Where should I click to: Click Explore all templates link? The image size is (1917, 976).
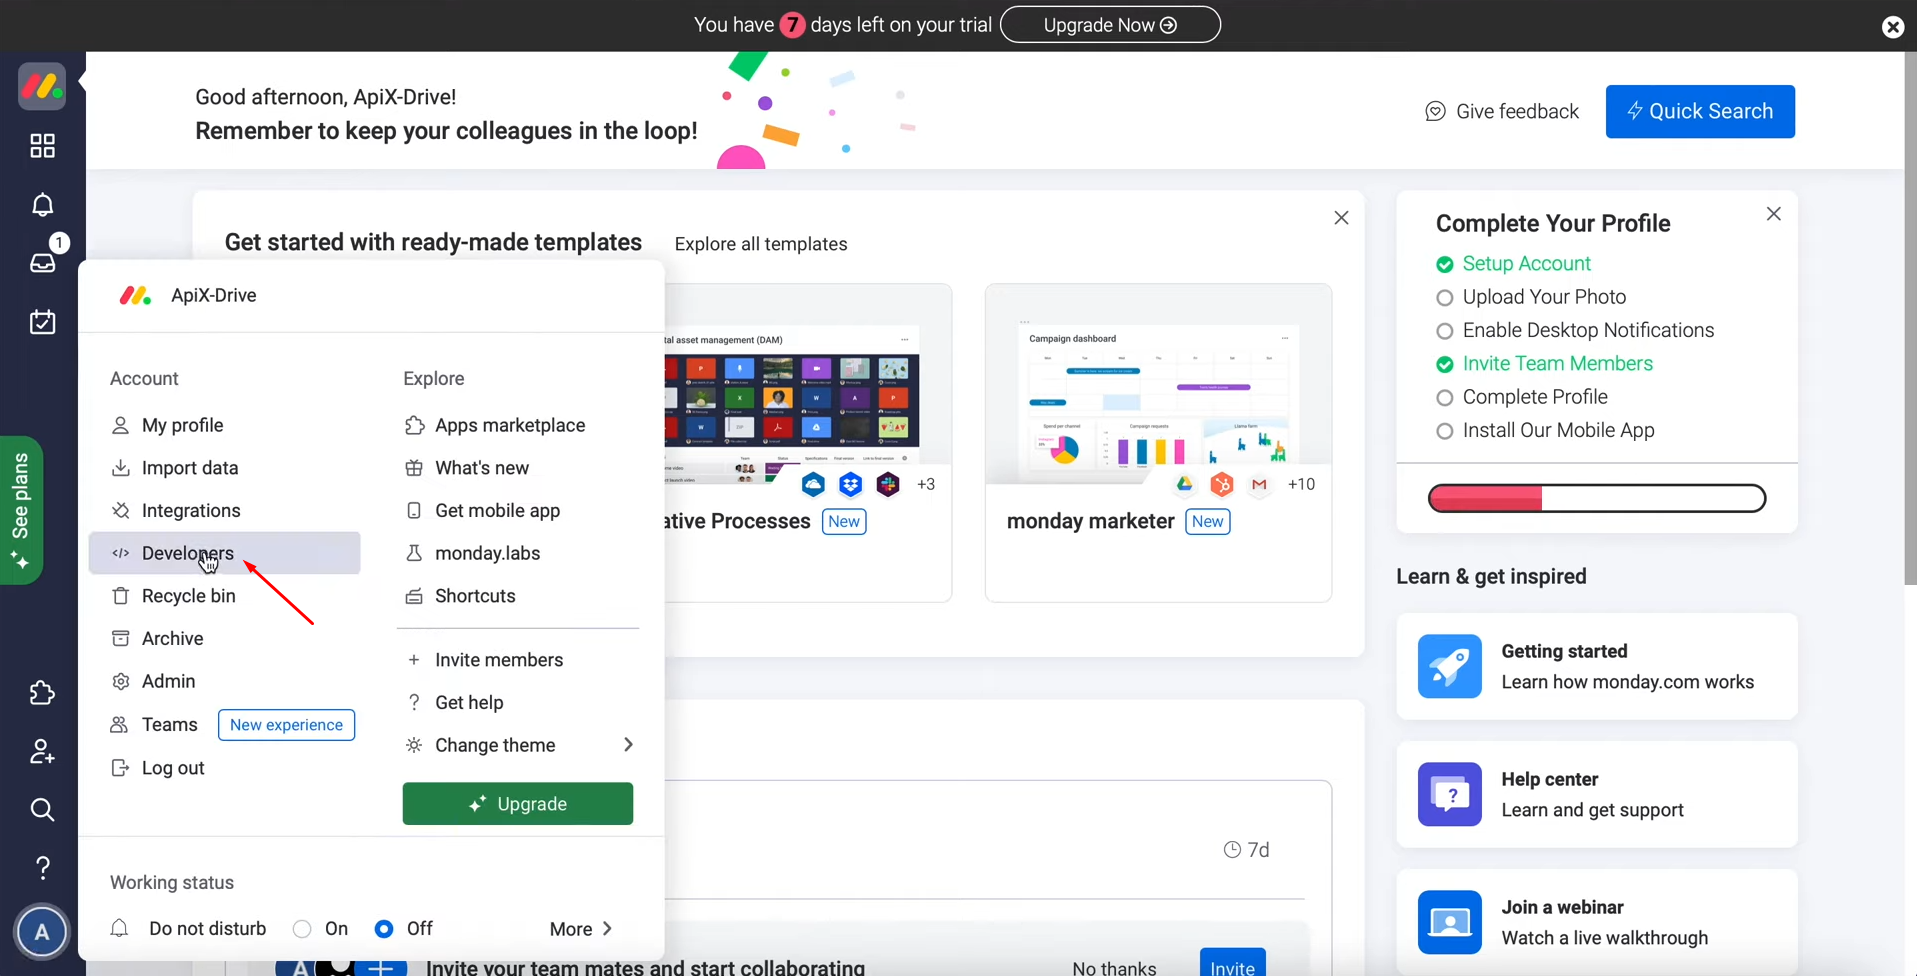761,244
